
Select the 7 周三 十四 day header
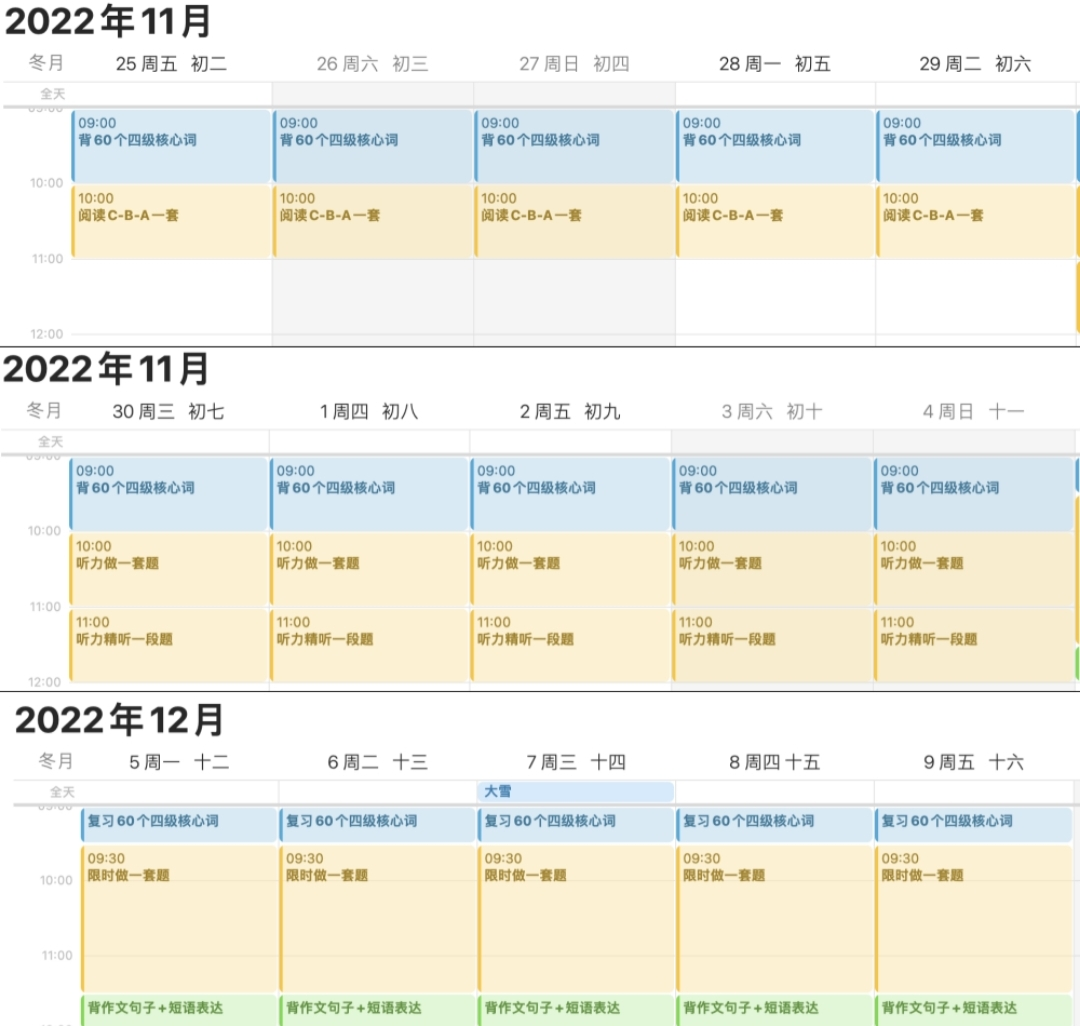pos(575,762)
